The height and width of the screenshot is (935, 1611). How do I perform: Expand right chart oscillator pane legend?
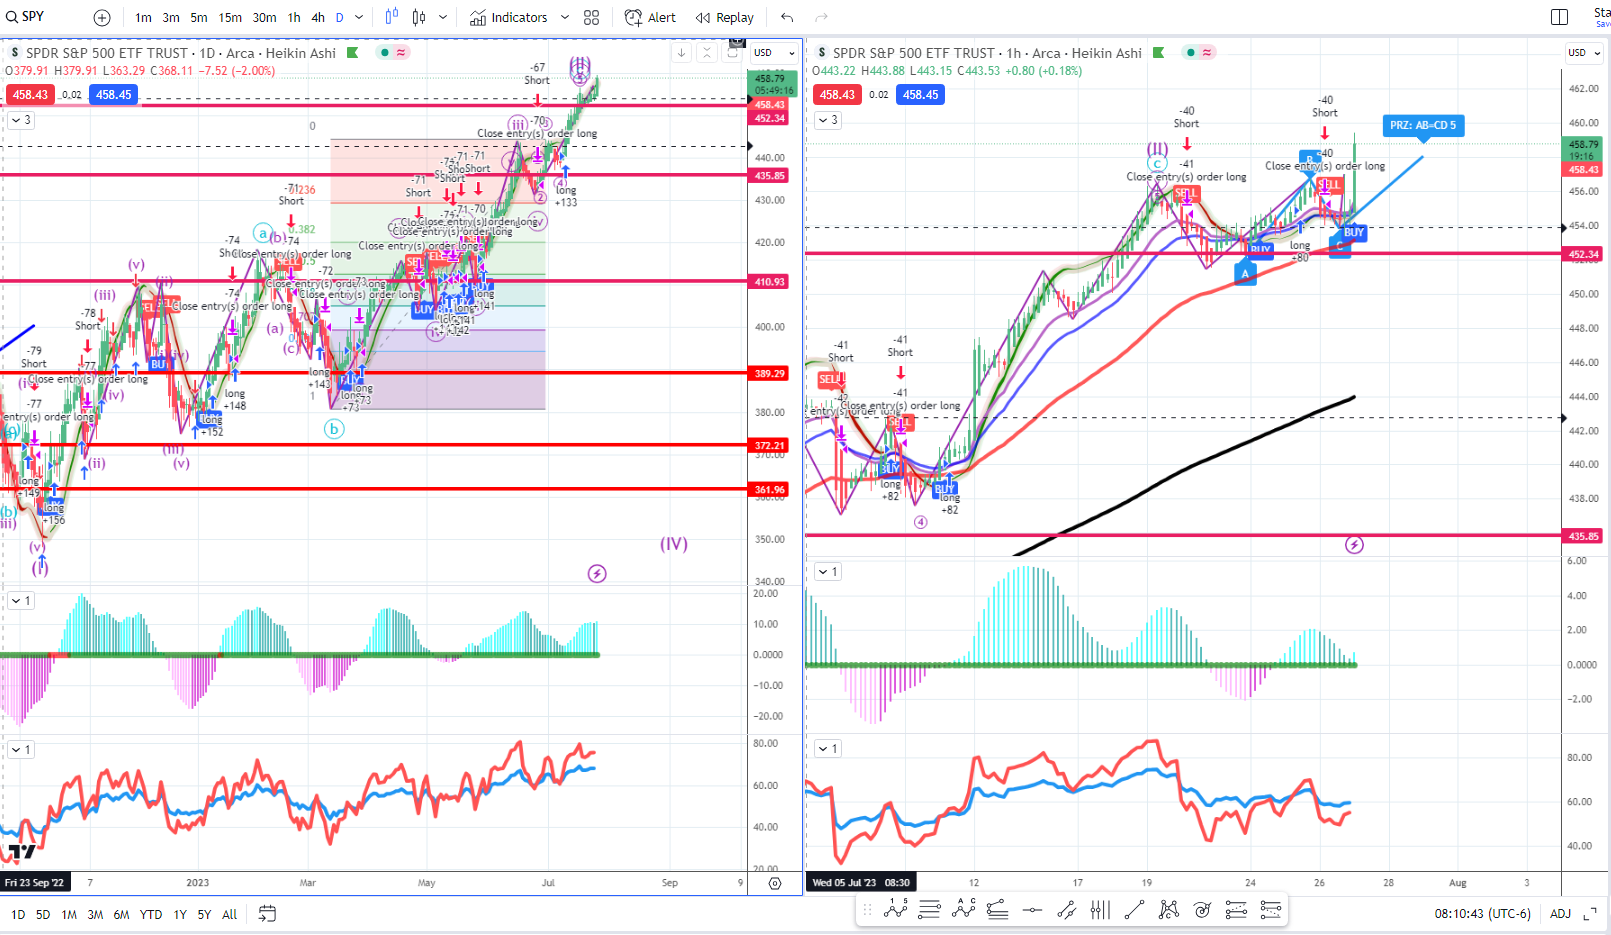[828, 748]
